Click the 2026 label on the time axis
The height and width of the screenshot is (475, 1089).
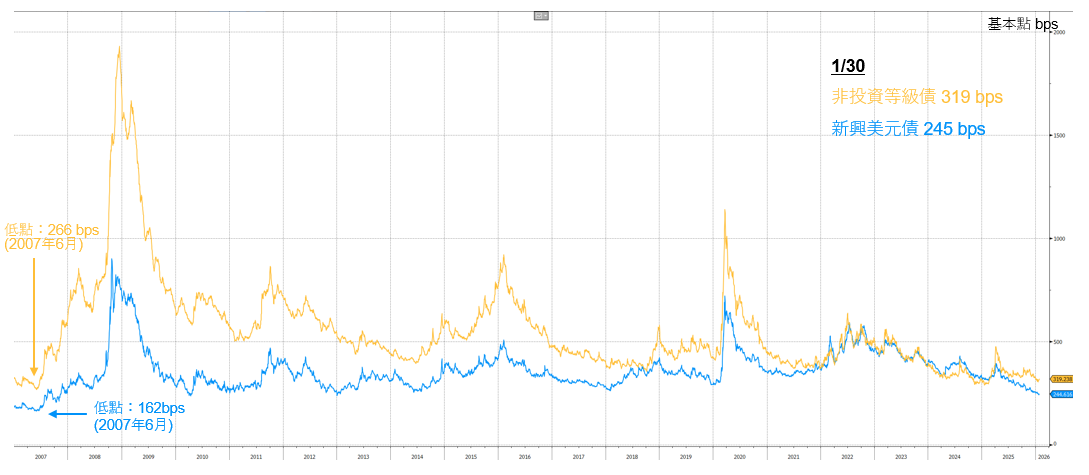(1043, 456)
